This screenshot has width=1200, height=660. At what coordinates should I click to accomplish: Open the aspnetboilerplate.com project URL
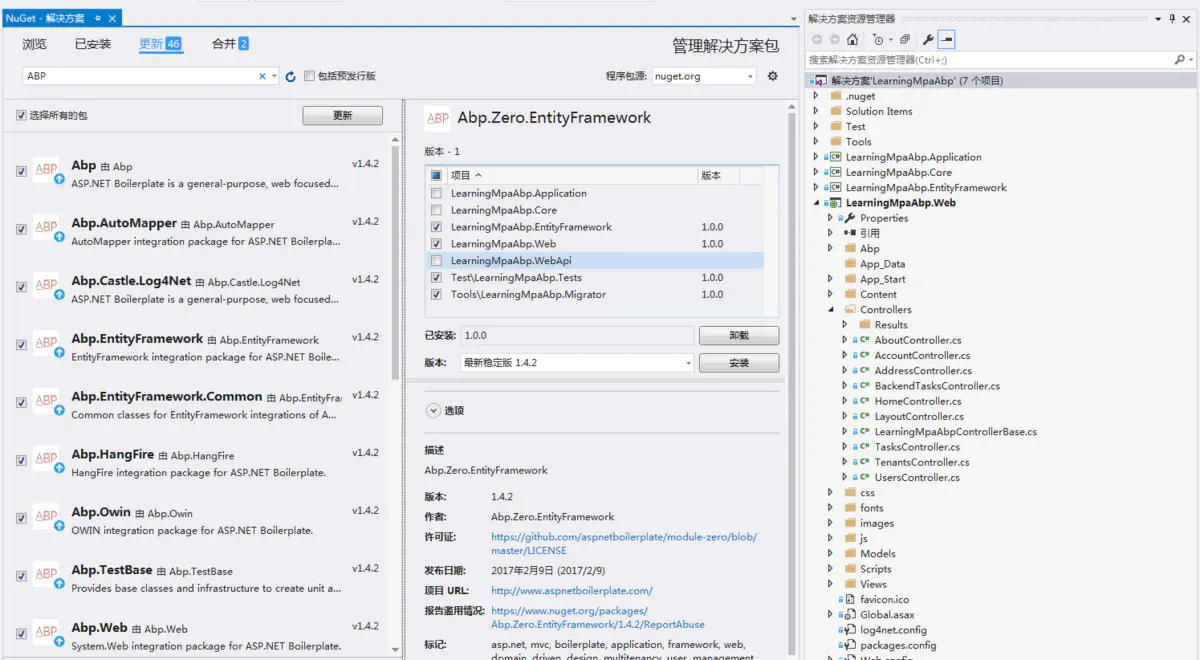click(572, 591)
